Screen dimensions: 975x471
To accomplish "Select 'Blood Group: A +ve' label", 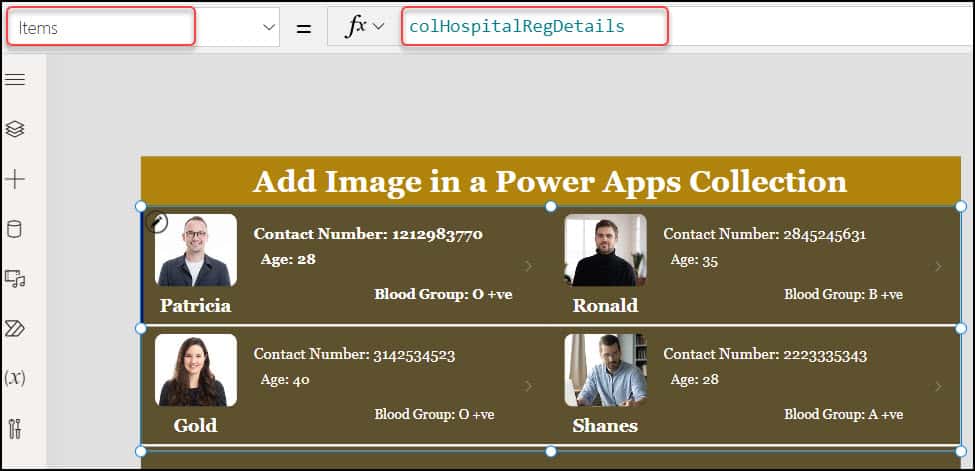I will [843, 414].
